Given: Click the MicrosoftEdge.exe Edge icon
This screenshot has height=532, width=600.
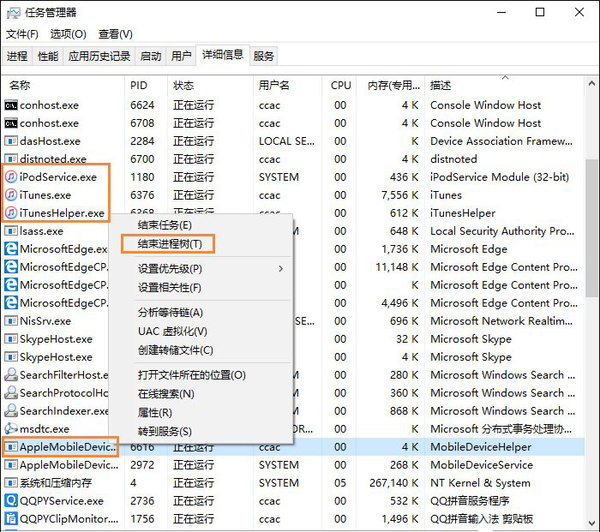Looking at the screenshot, I should [11, 249].
